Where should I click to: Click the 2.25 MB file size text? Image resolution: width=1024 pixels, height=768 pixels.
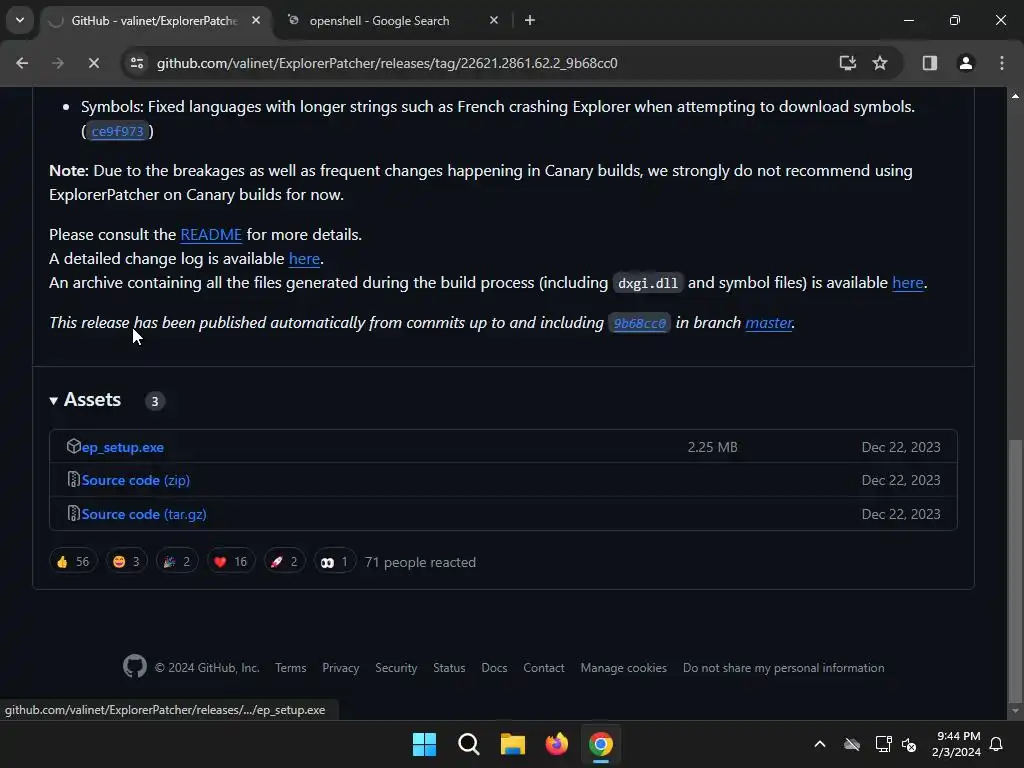(712, 447)
